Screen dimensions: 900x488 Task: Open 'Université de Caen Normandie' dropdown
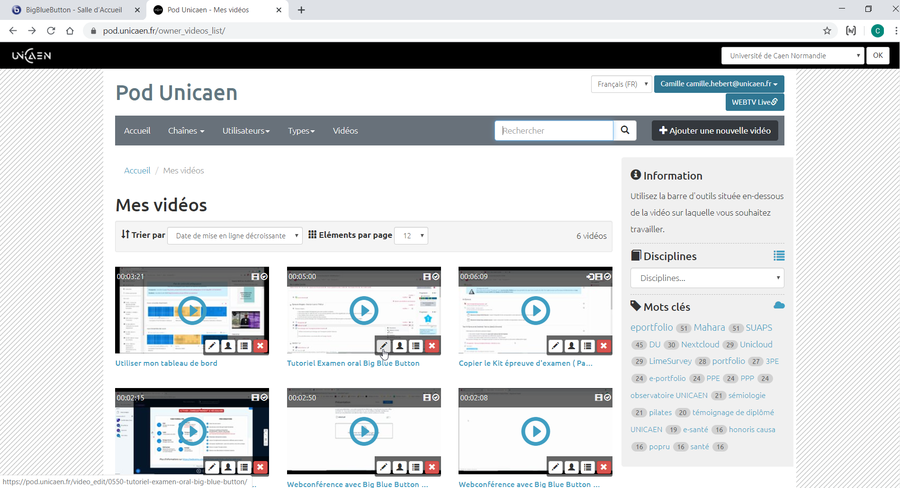click(x=792, y=56)
